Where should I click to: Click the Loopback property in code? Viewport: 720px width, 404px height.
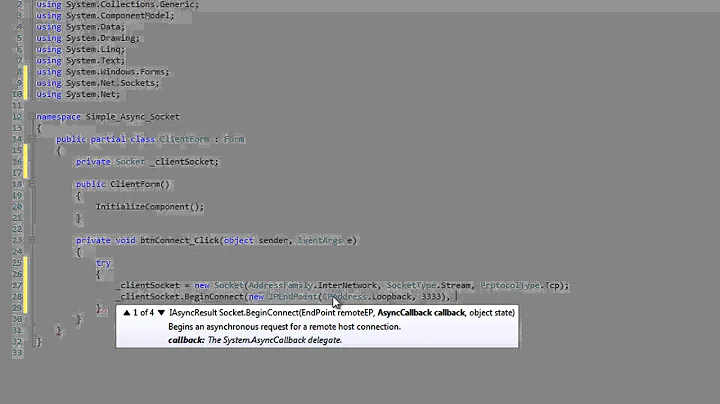pos(392,297)
